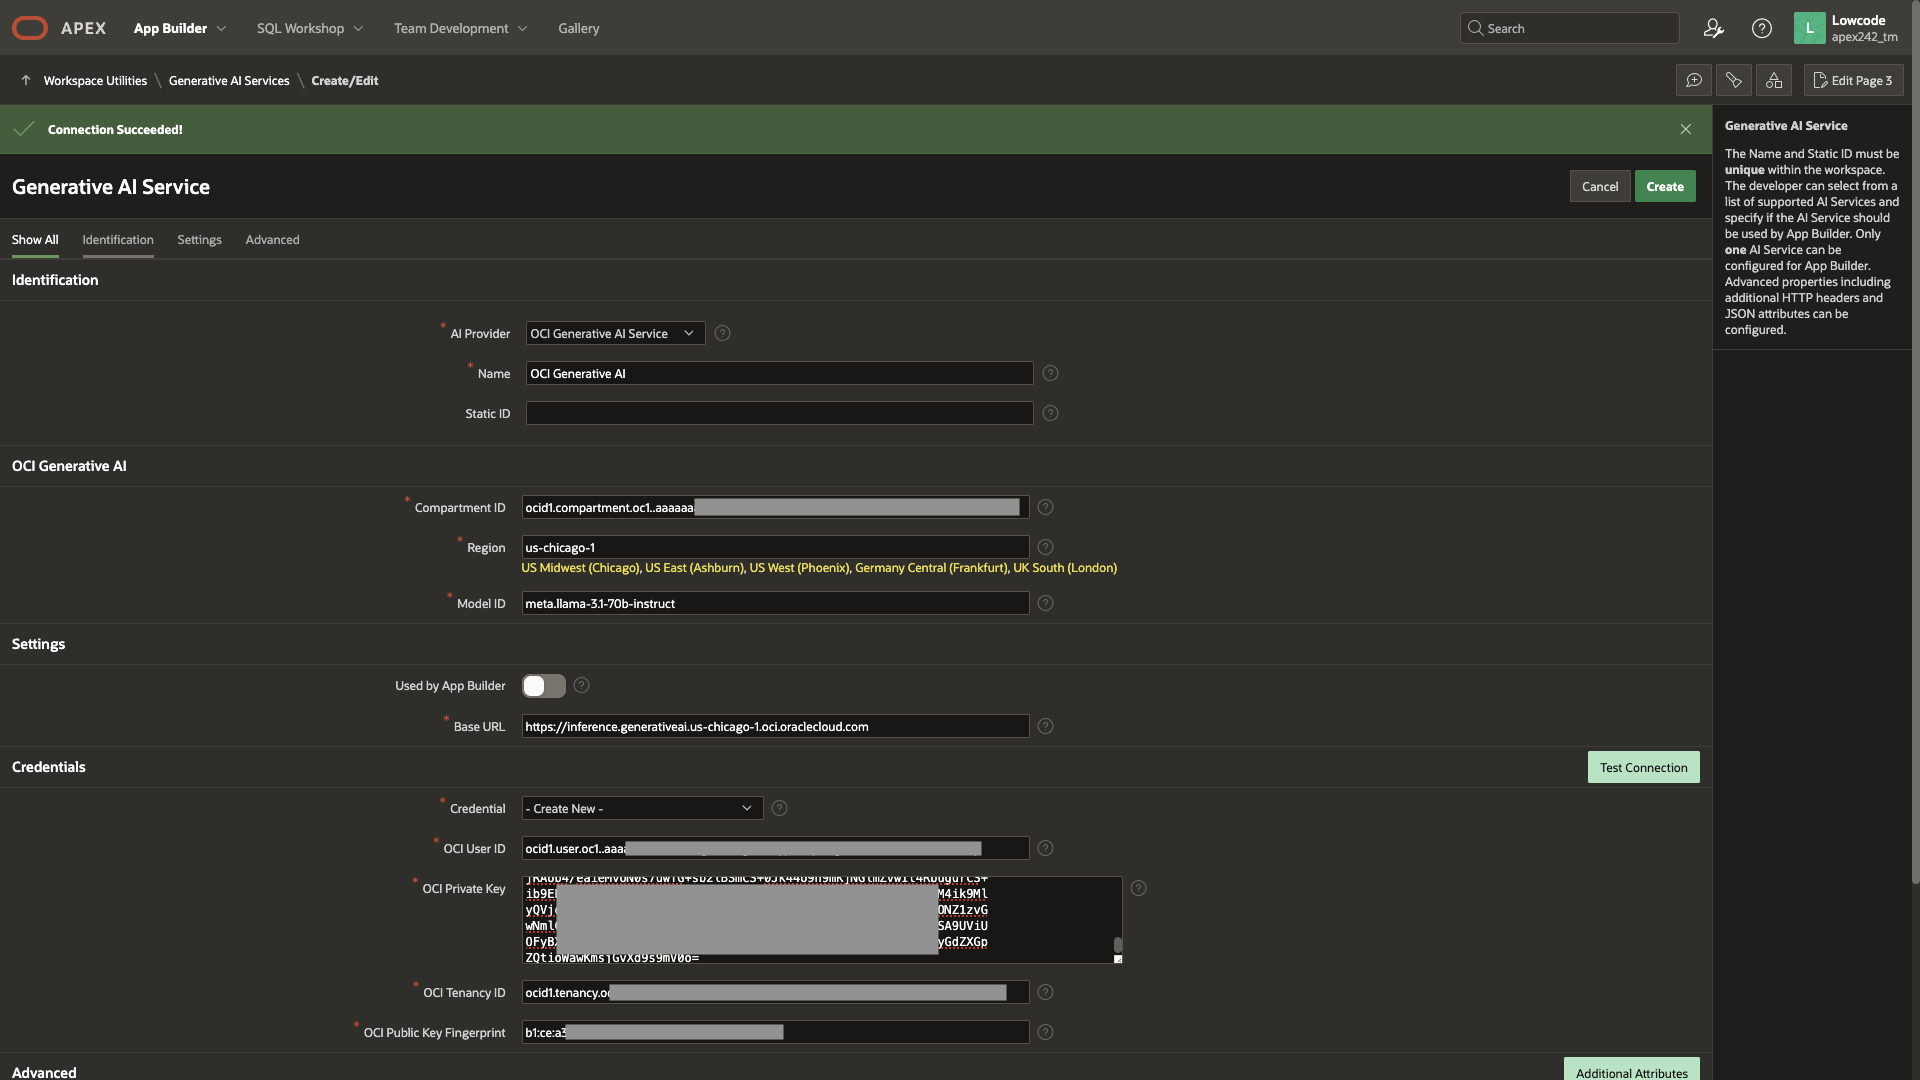Click the Oracle APEX logo icon

30,28
